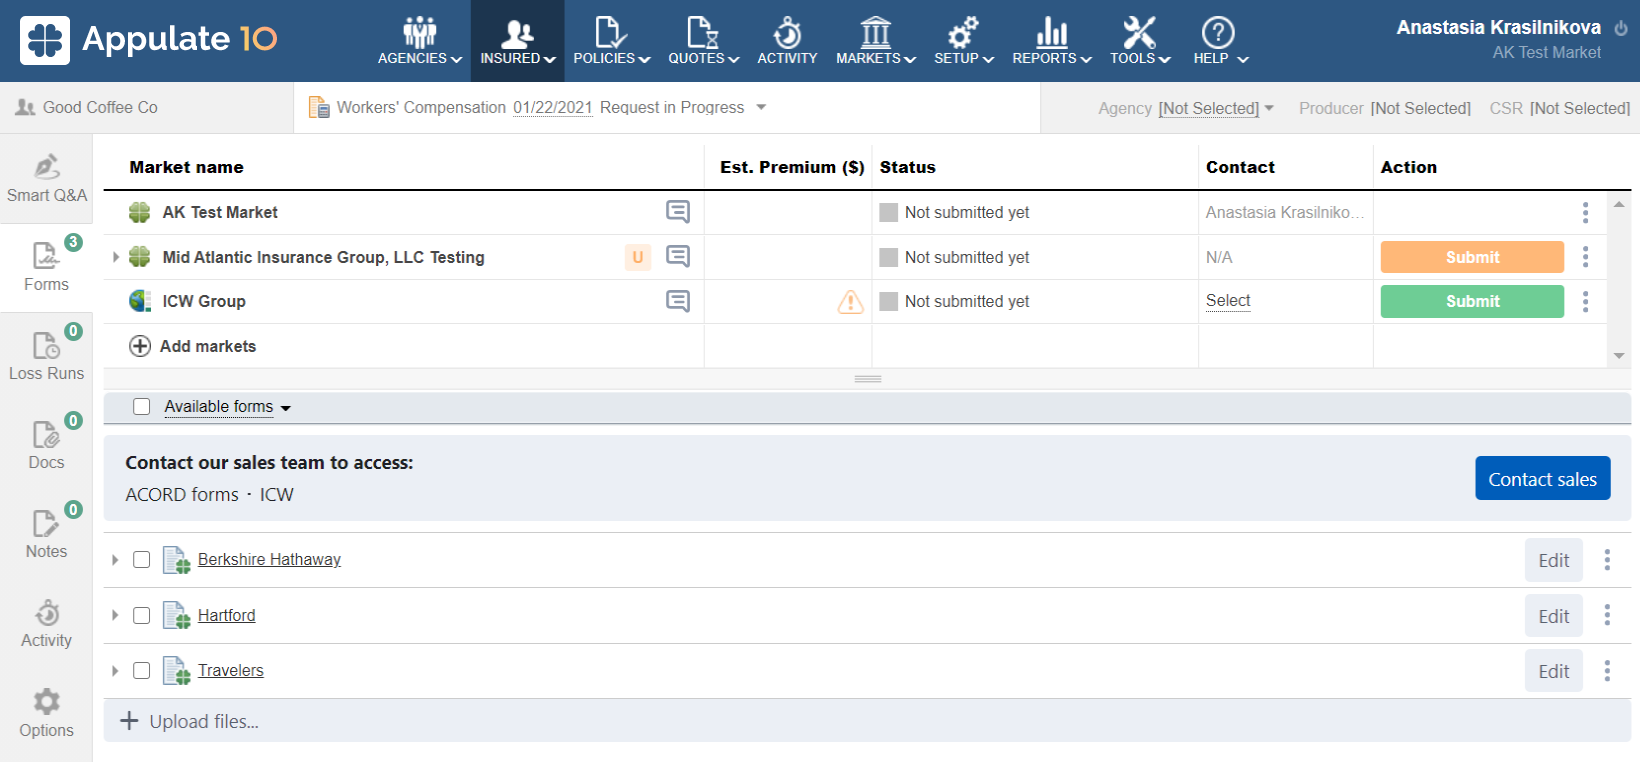Select Producer Not Selected field
Image resolution: width=1640 pixels, height=762 pixels.
[x=1420, y=108]
